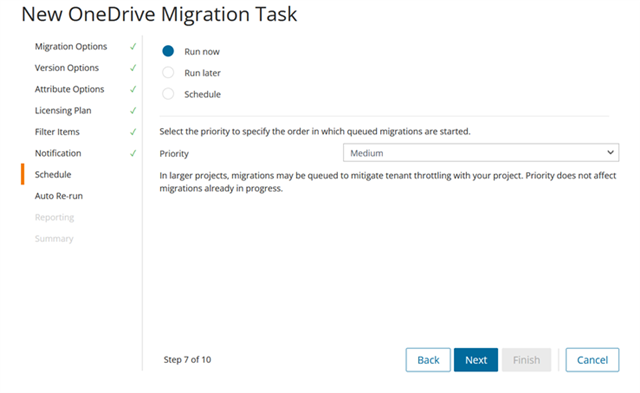Select the Run later radio button
The height and width of the screenshot is (393, 640).
(x=168, y=73)
